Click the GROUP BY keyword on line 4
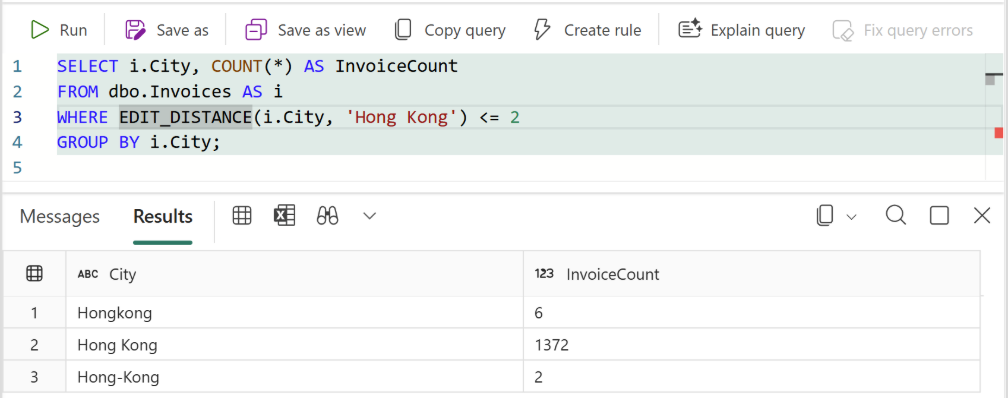 [x=98, y=142]
